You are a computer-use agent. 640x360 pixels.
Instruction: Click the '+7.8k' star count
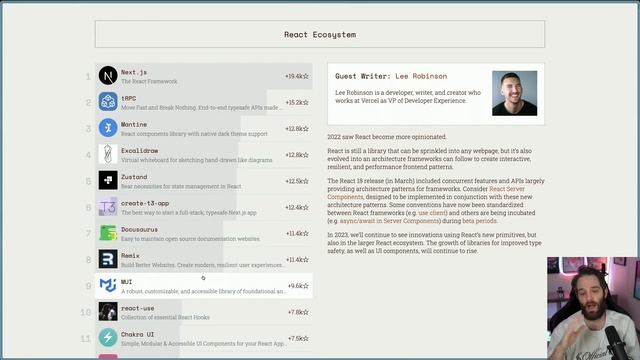(295, 312)
